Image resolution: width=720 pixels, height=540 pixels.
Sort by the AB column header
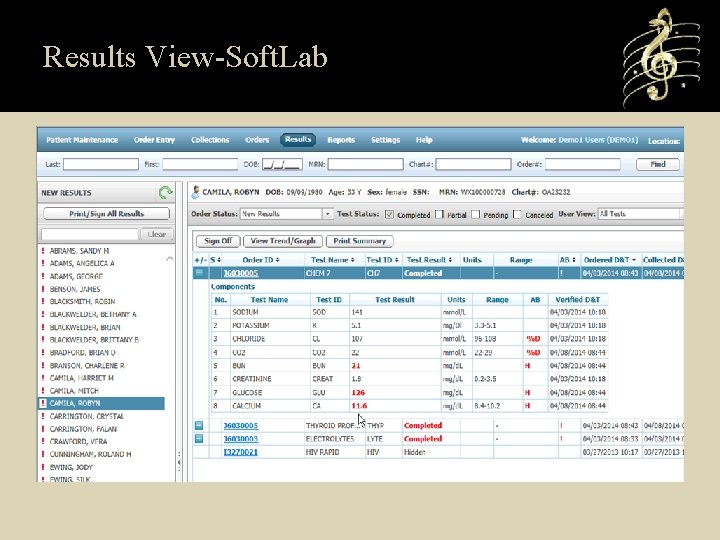click(x=568, y=260)
